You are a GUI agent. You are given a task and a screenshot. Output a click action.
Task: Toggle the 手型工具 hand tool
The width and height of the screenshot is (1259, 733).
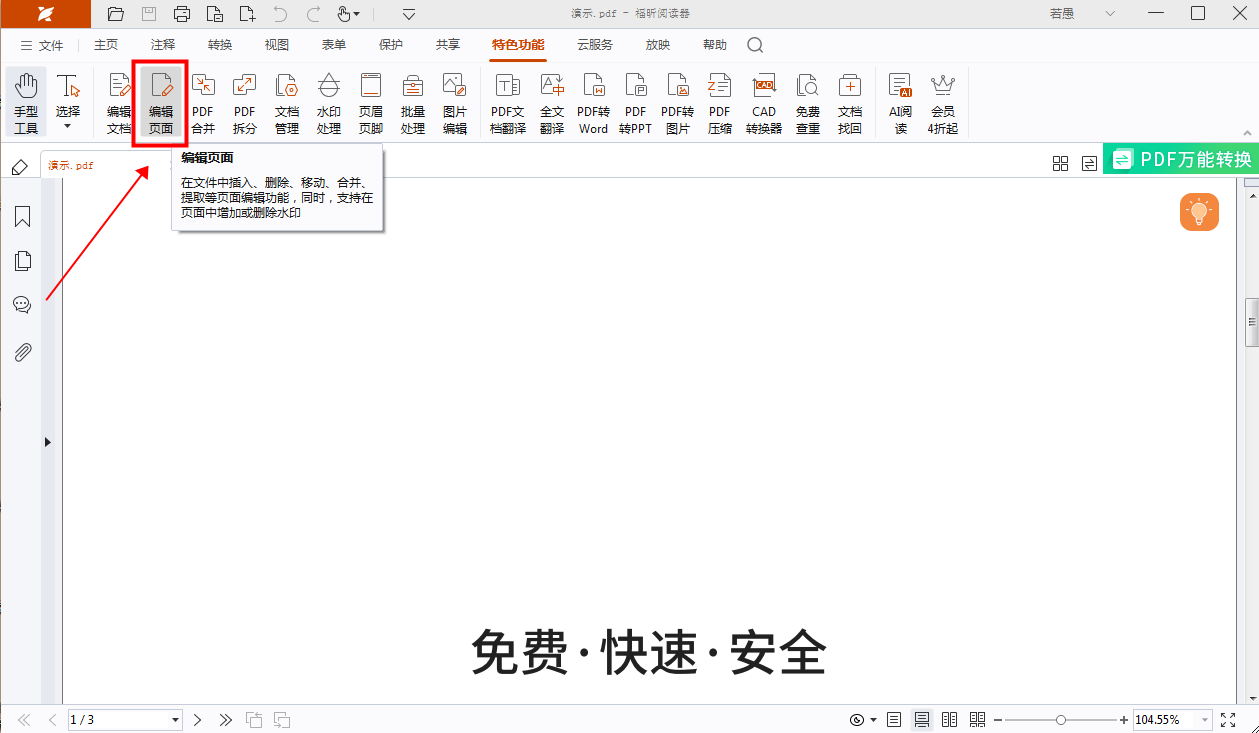(26, 100)
